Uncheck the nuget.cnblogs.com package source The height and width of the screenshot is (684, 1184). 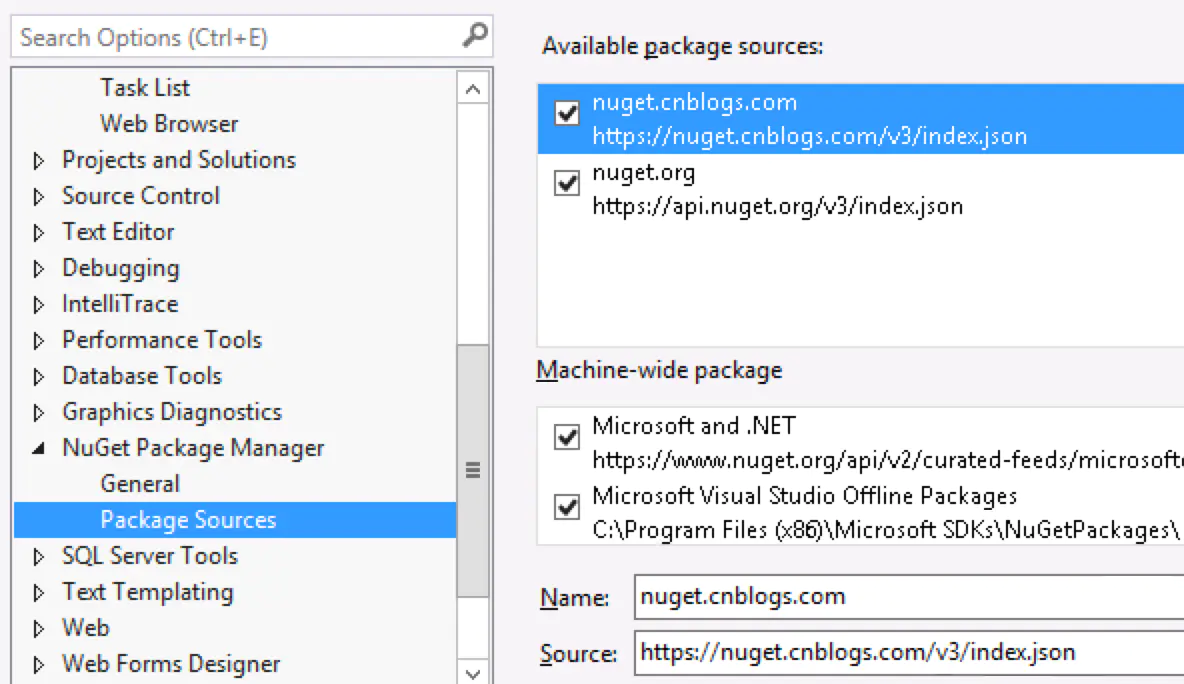(566, 113)
